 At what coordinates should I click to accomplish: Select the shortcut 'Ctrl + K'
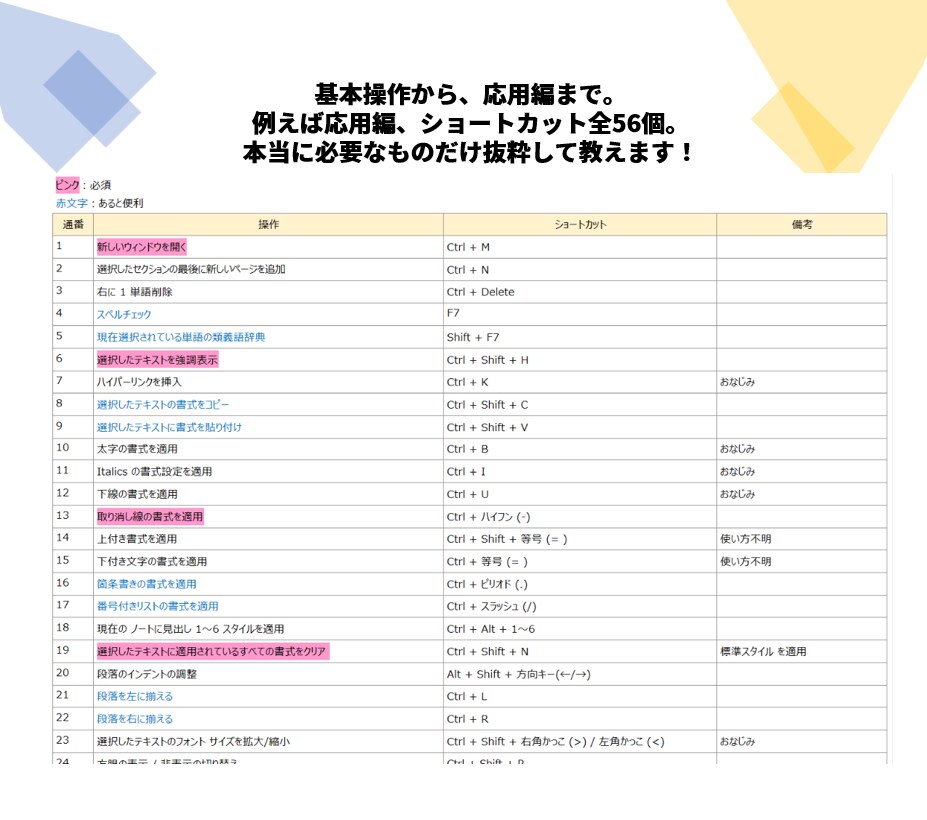467,382
